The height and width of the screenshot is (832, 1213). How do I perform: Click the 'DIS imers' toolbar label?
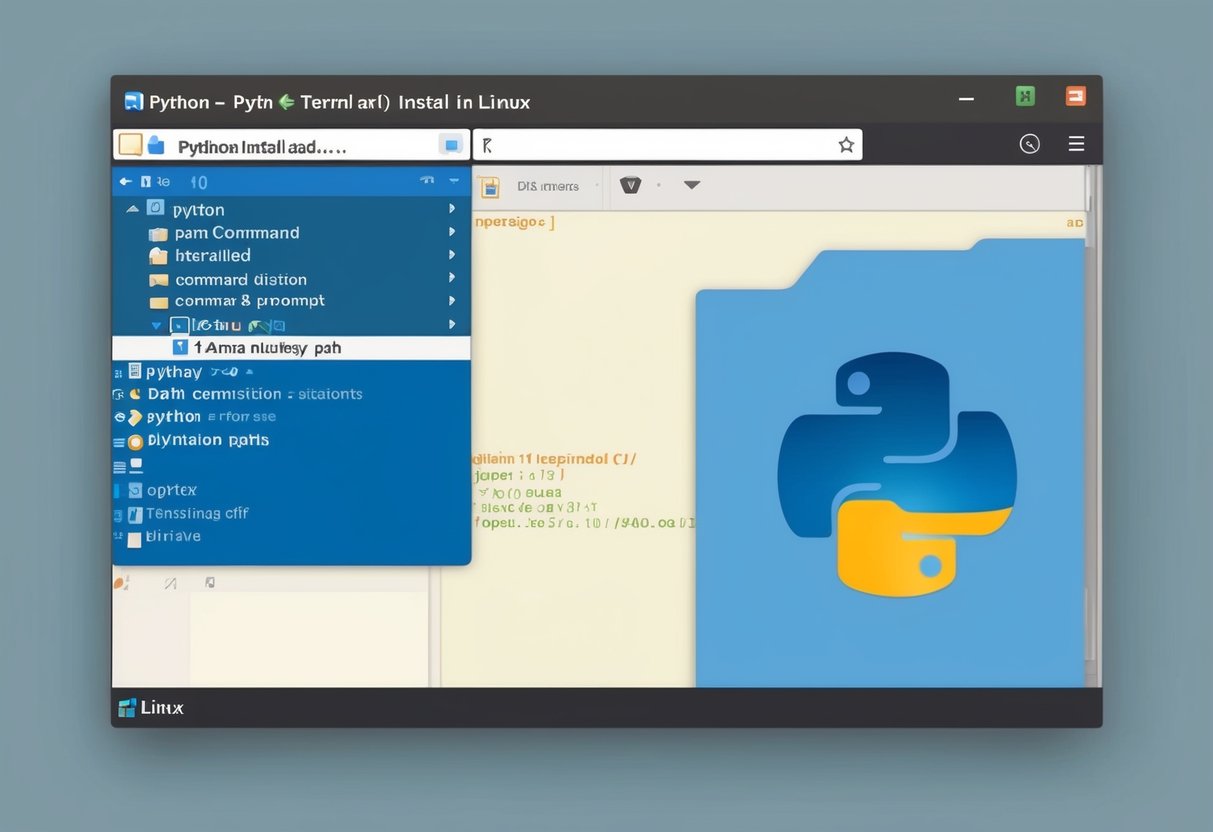pos(548,186)
